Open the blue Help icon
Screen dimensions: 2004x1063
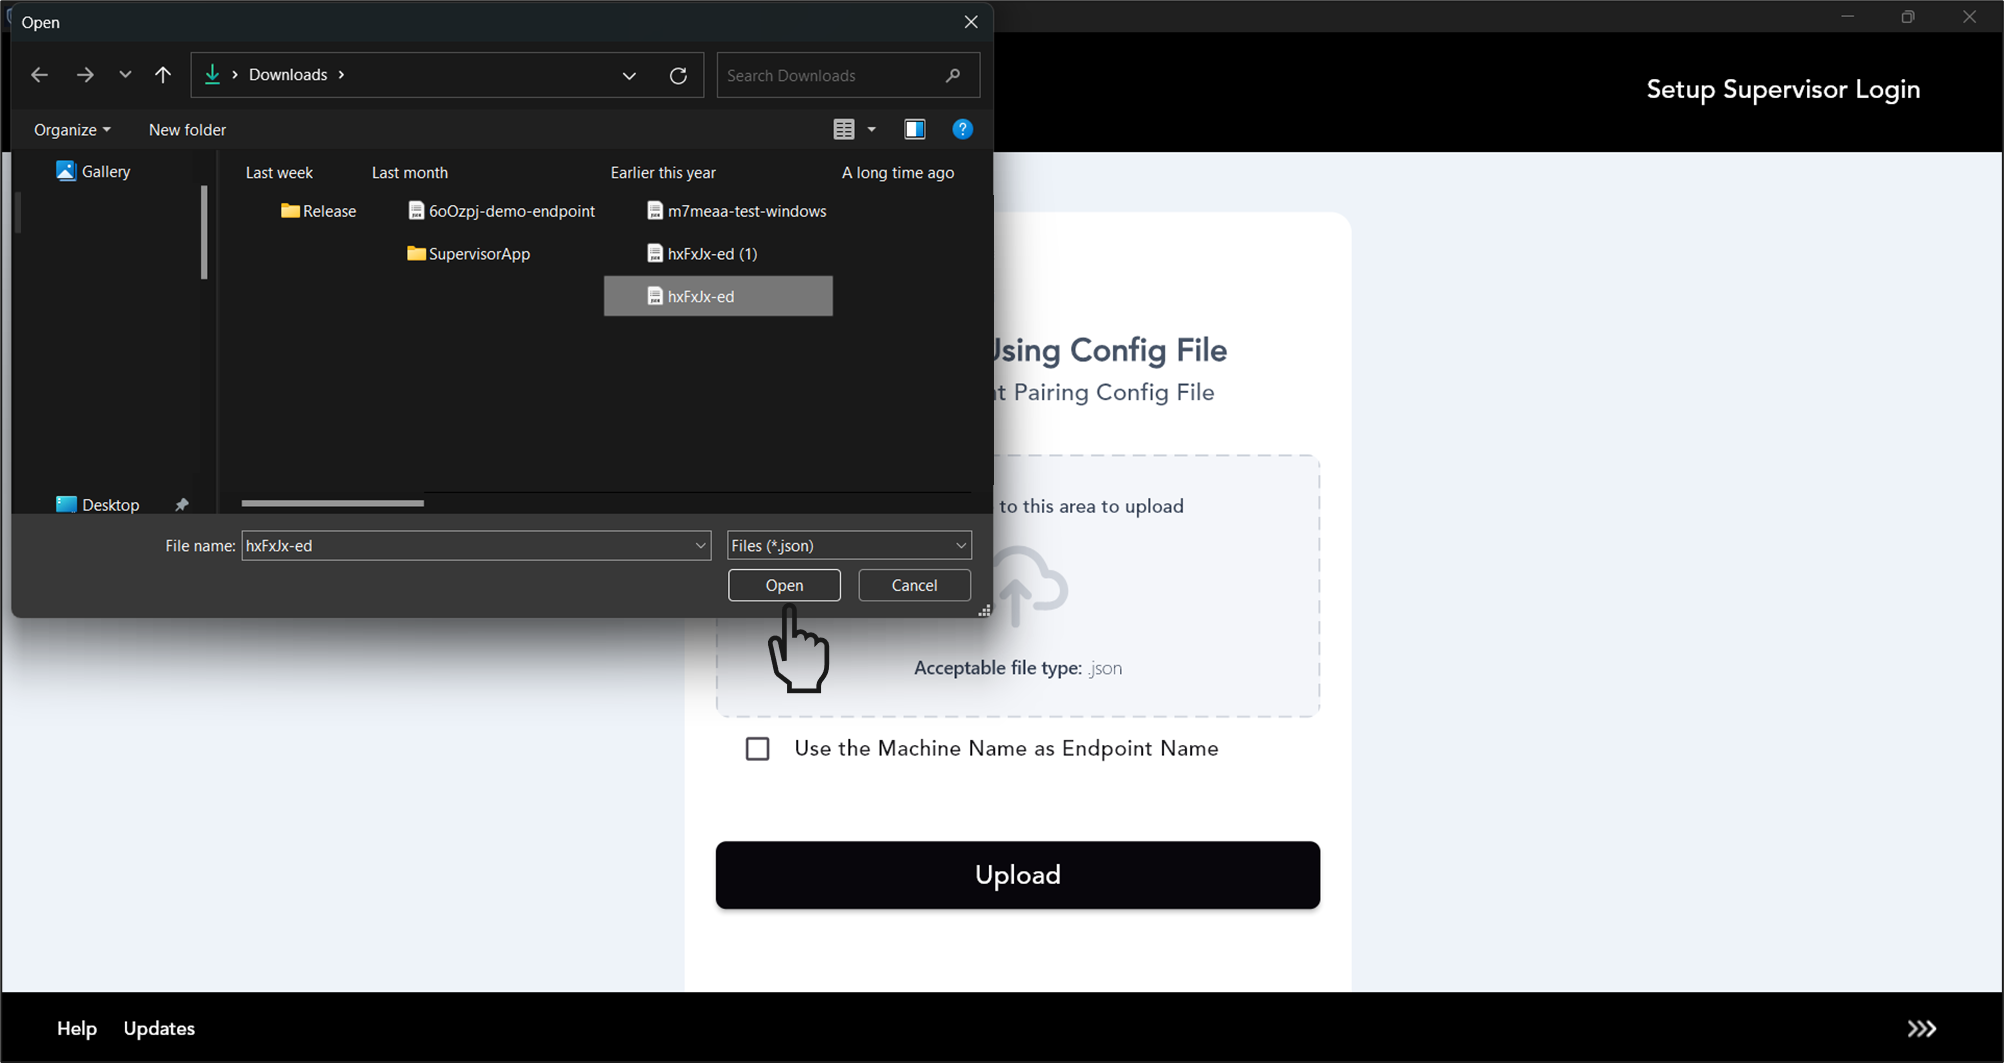pos(962,129)
